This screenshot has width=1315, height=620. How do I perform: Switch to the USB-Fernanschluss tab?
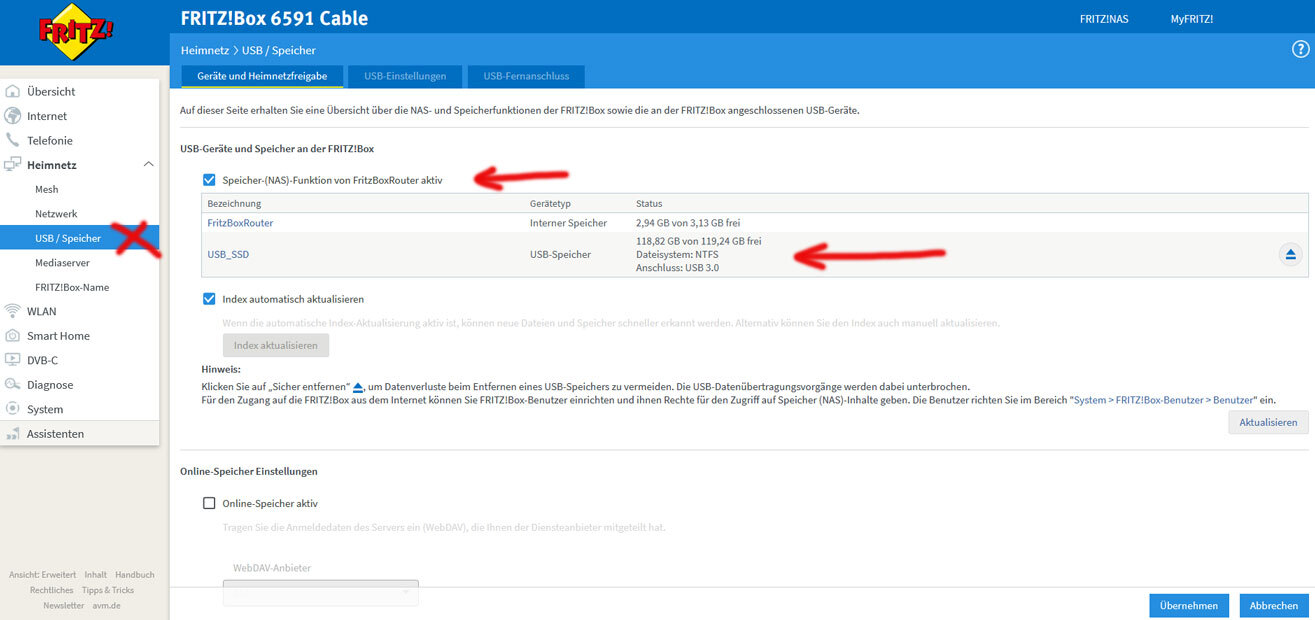527,76
